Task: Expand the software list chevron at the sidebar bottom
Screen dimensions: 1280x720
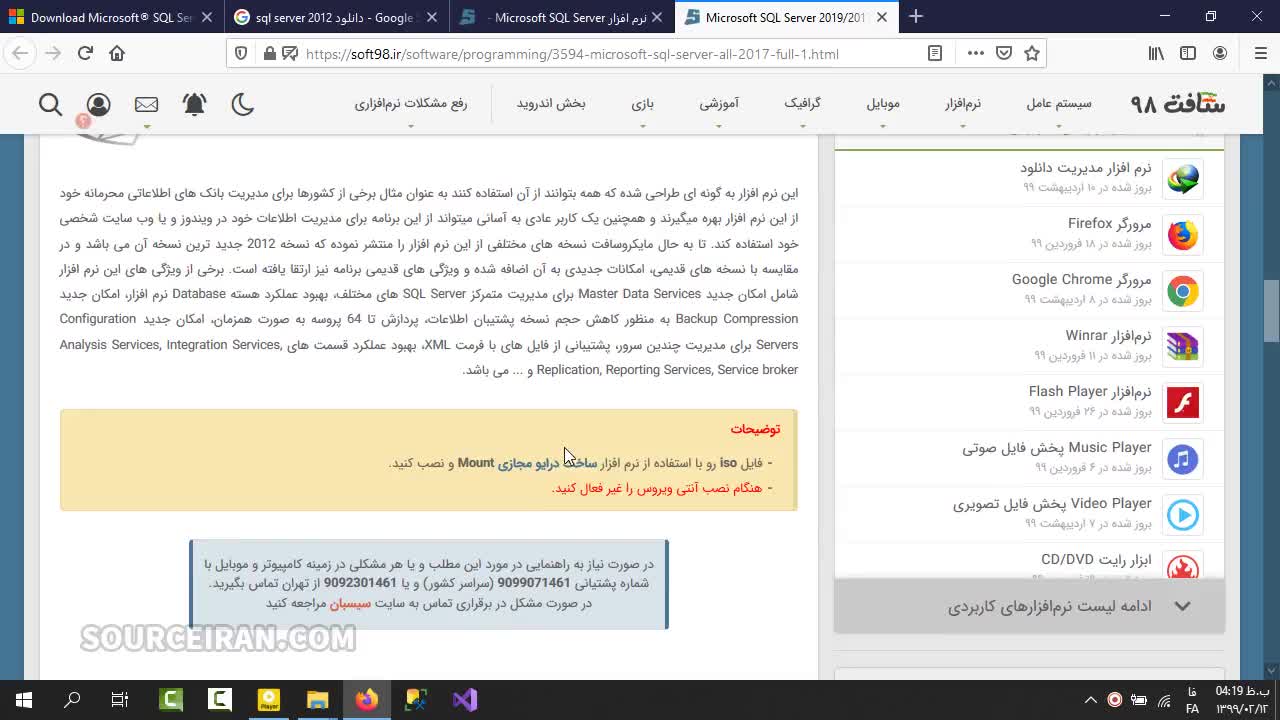Action: [x=1182, y=606]
